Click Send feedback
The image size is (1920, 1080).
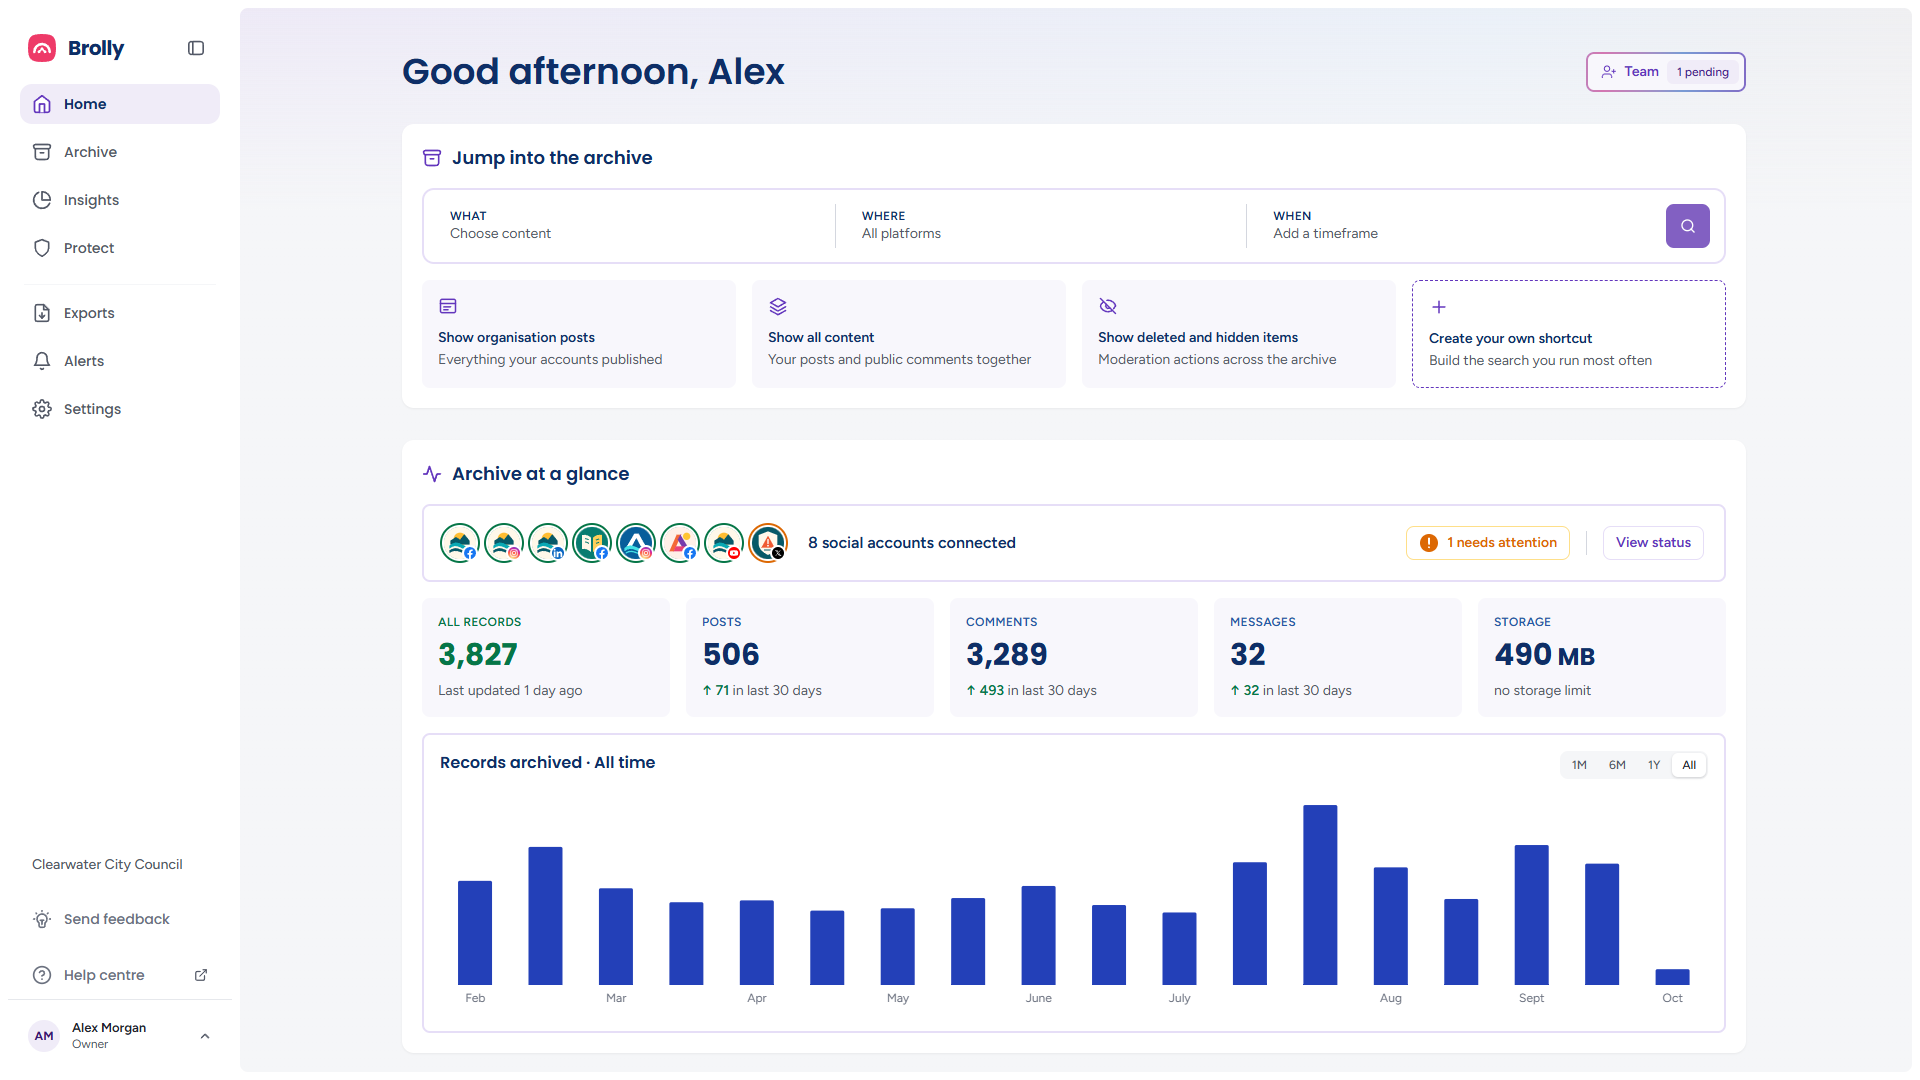pos(120,919)
